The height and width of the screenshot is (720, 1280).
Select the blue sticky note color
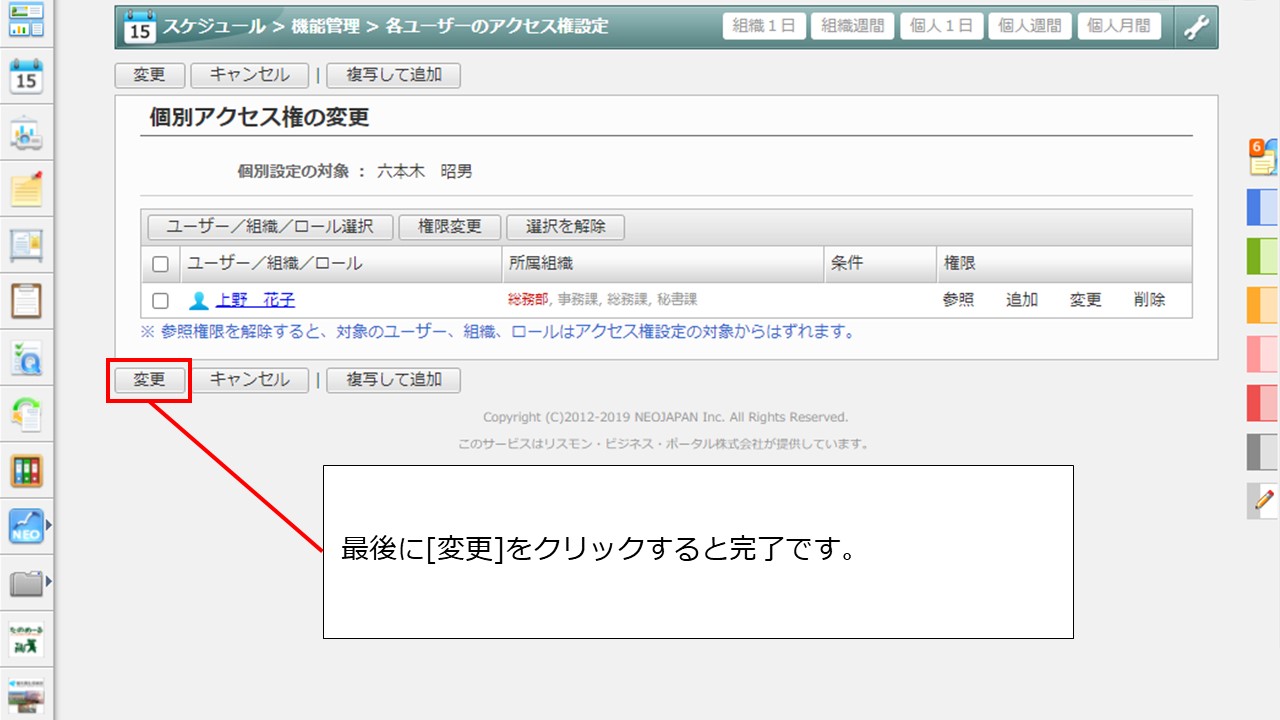tap(1263, 207)
